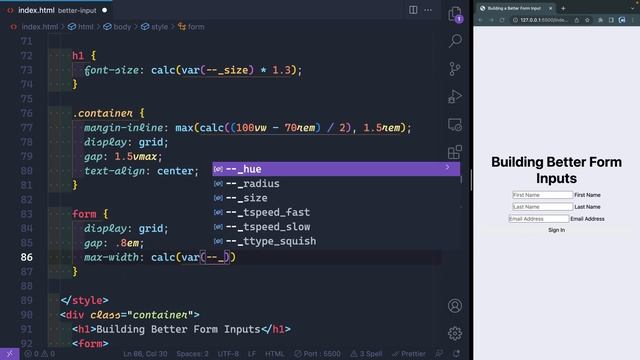Go back in the browser window
The height and width of the screenshot is (360, 640).
(x=480, y=20)
